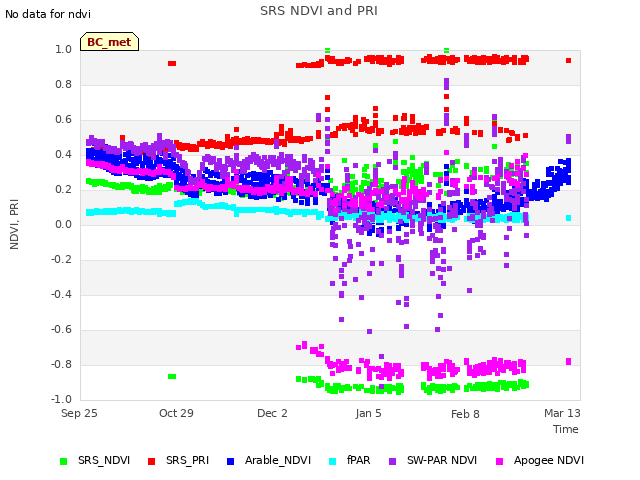Click the BC_met chart label tag
Viewport: 640px width, 480px height.
click(109, 42)
